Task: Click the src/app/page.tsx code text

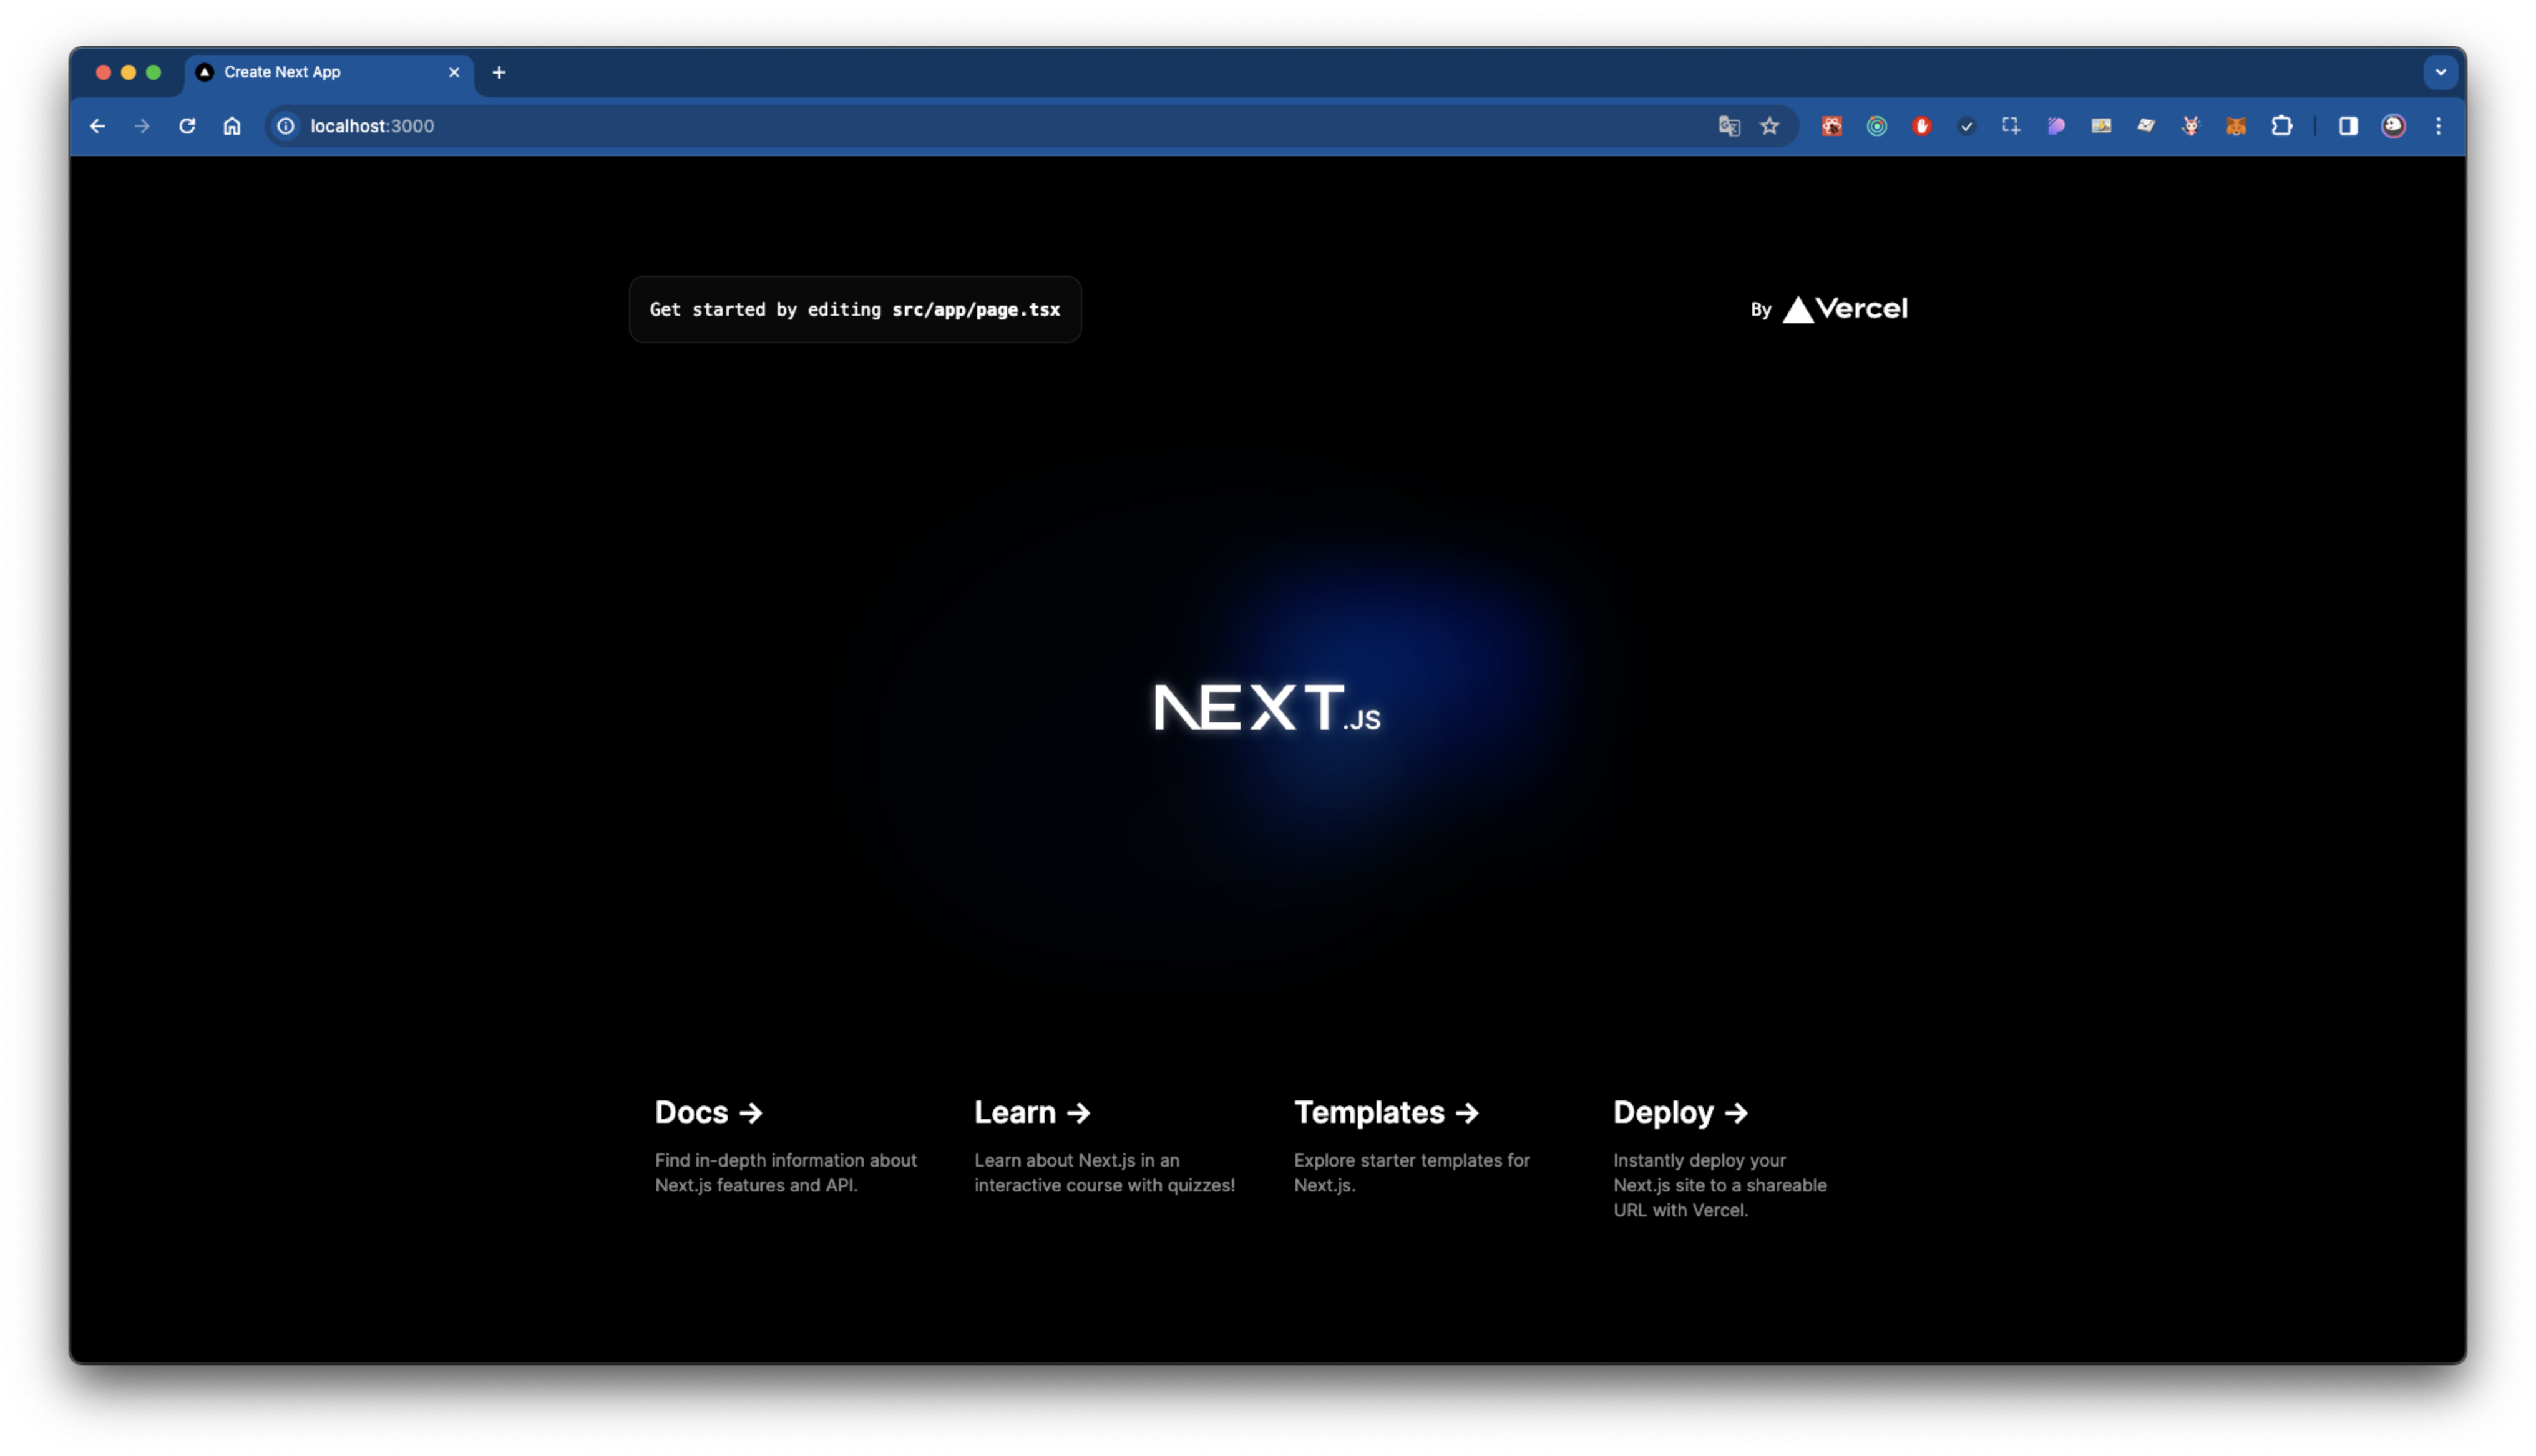Action: pyautogui.click(x=976, y=310)
